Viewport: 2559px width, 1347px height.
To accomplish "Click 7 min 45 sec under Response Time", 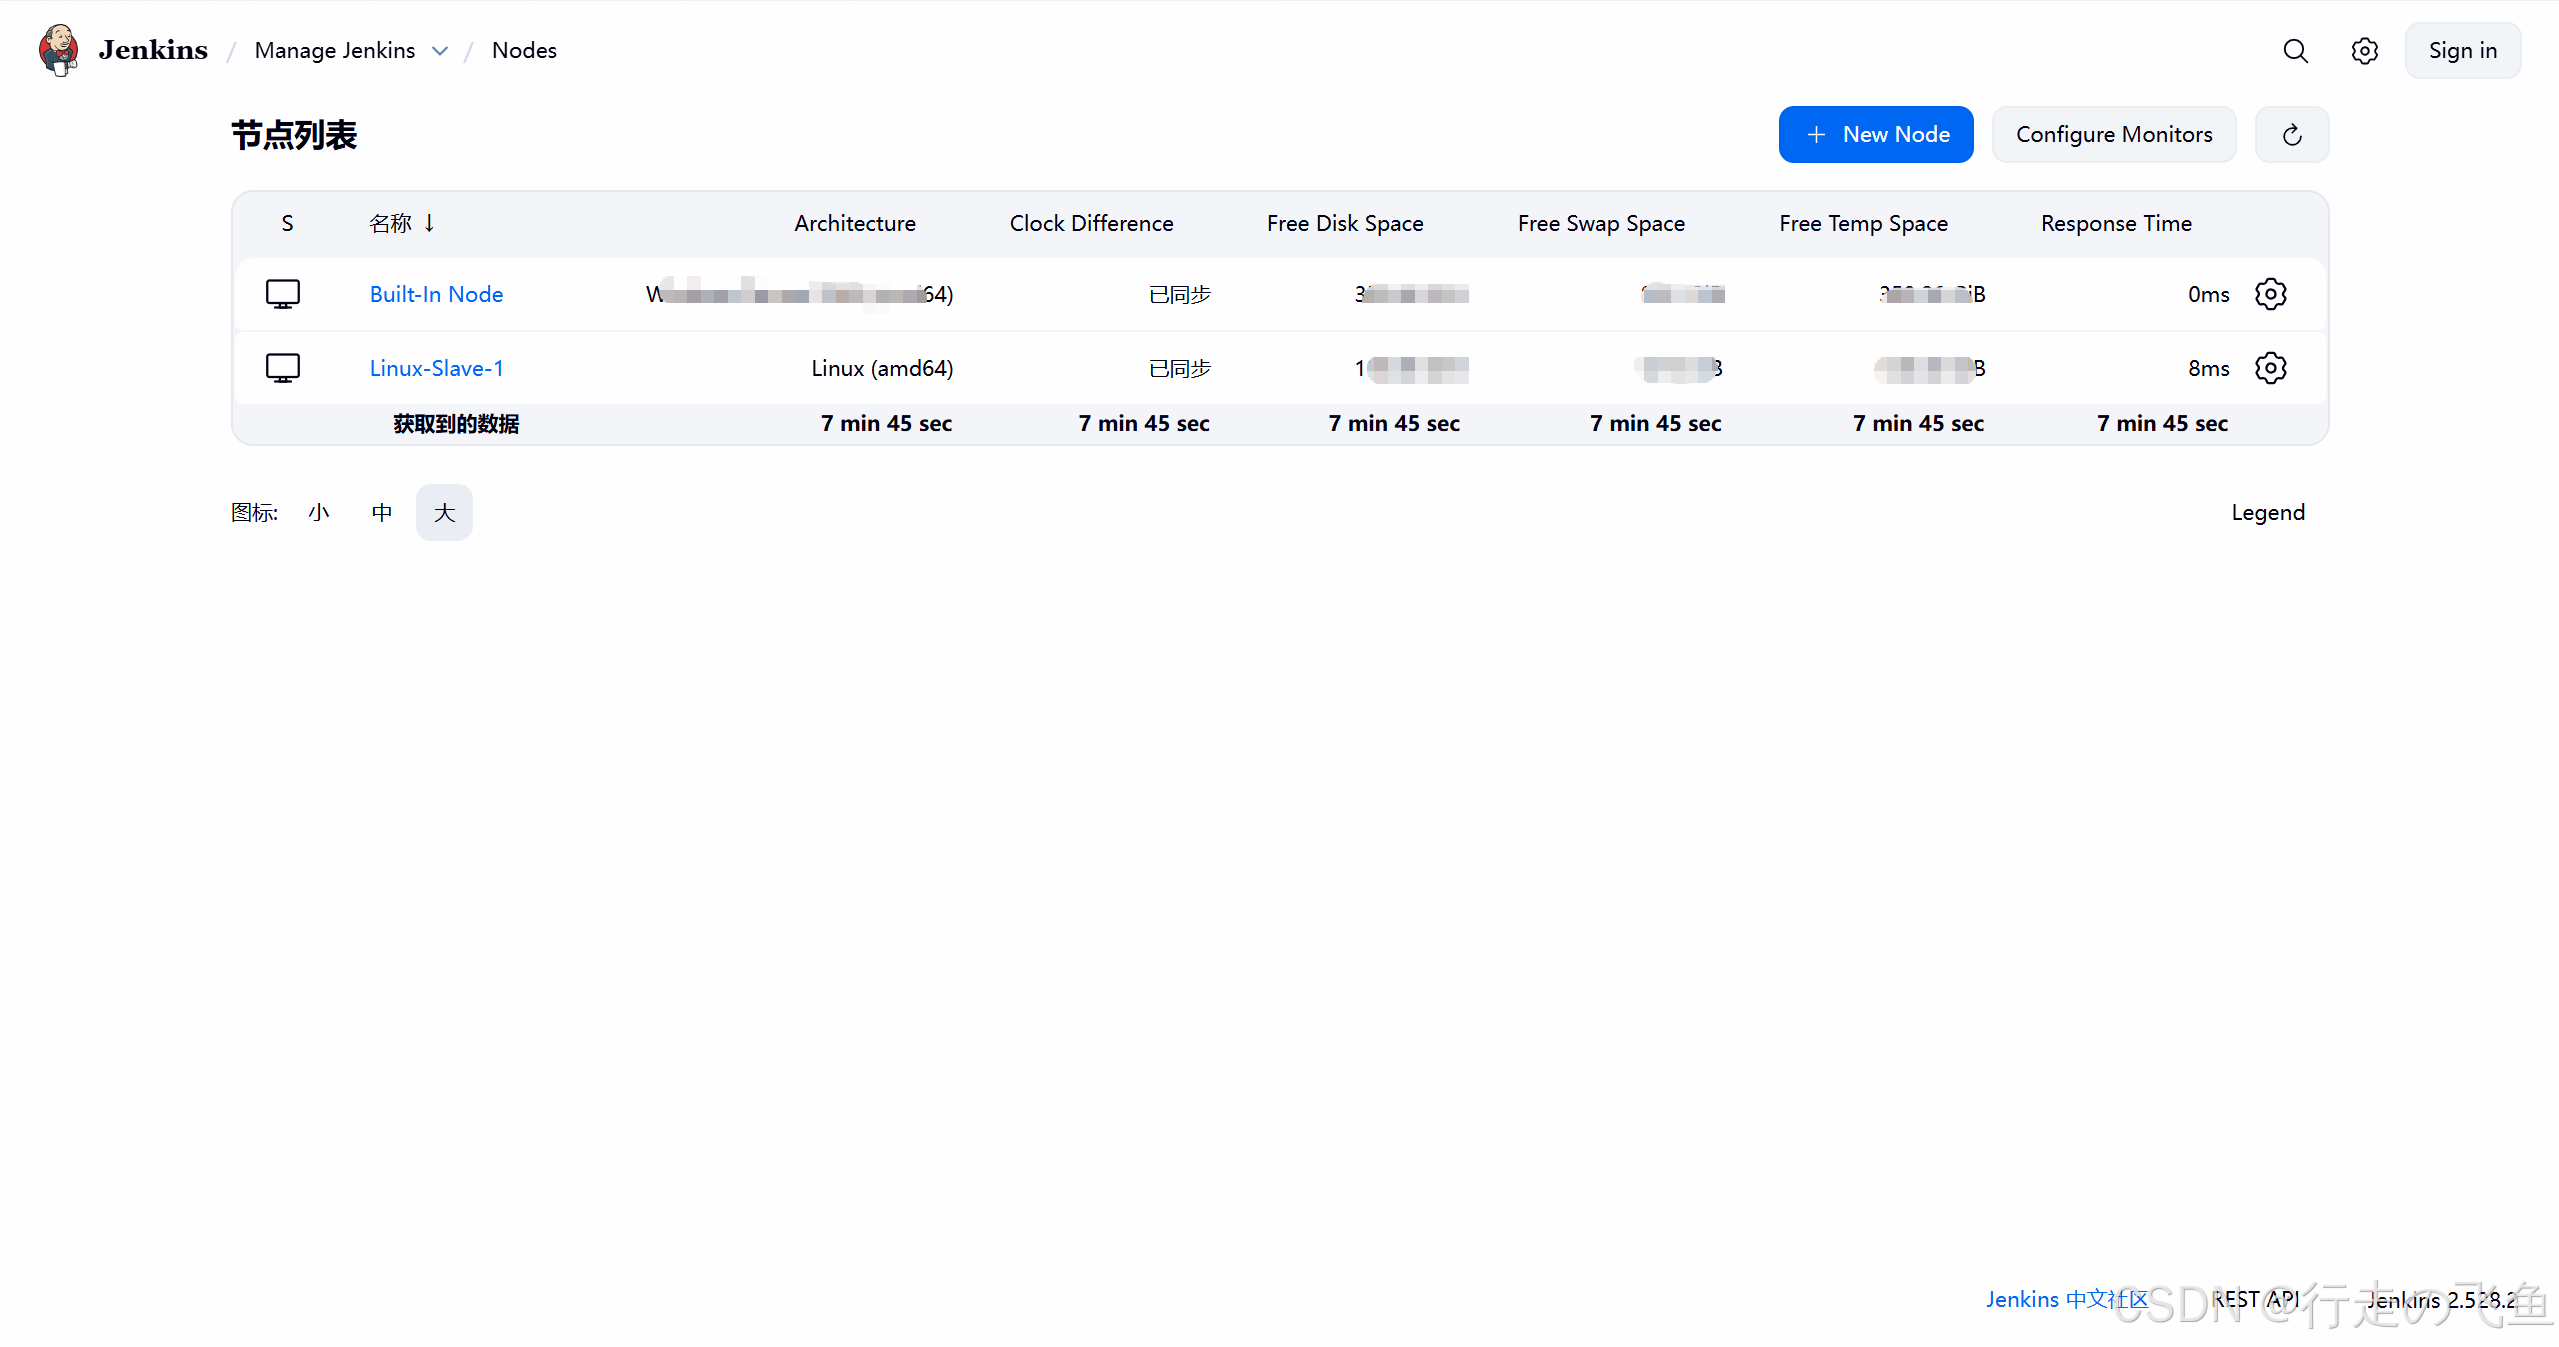I will pyautogui.click(x=2162, y=423).
